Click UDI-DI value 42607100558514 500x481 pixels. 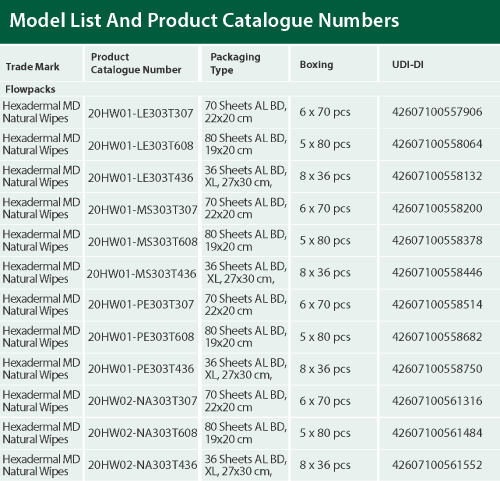coord(437,304)
